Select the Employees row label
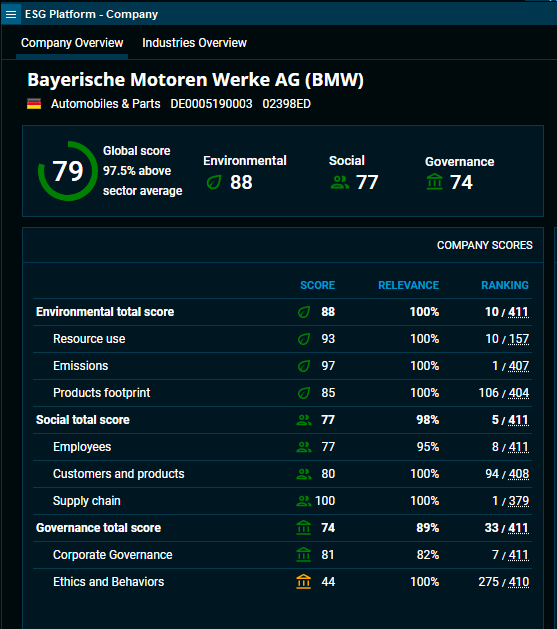The height and width of the screenshot is (629, 557). click(82, 447)
